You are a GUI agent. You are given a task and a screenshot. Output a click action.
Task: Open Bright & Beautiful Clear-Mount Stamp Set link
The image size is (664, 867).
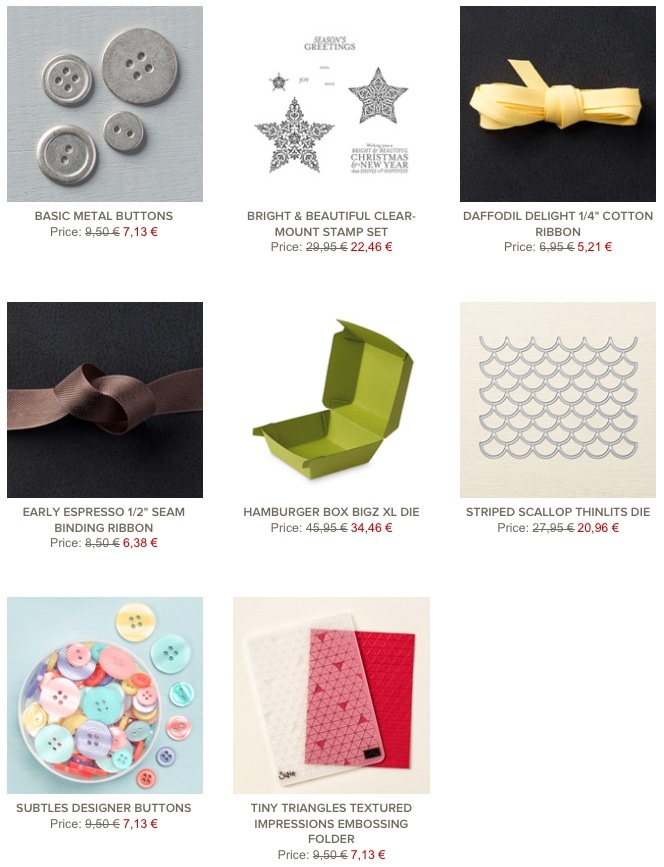(x=331, y=224)
